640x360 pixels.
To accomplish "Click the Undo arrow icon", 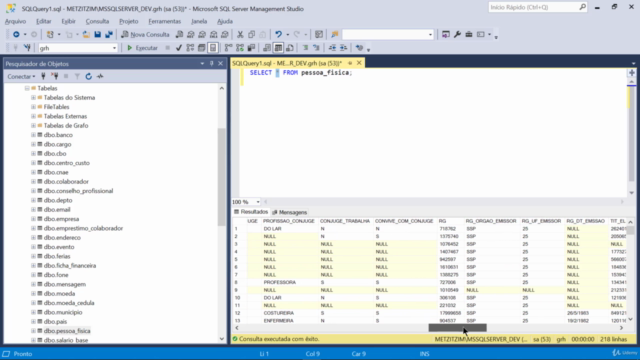I will coord(278,35).
